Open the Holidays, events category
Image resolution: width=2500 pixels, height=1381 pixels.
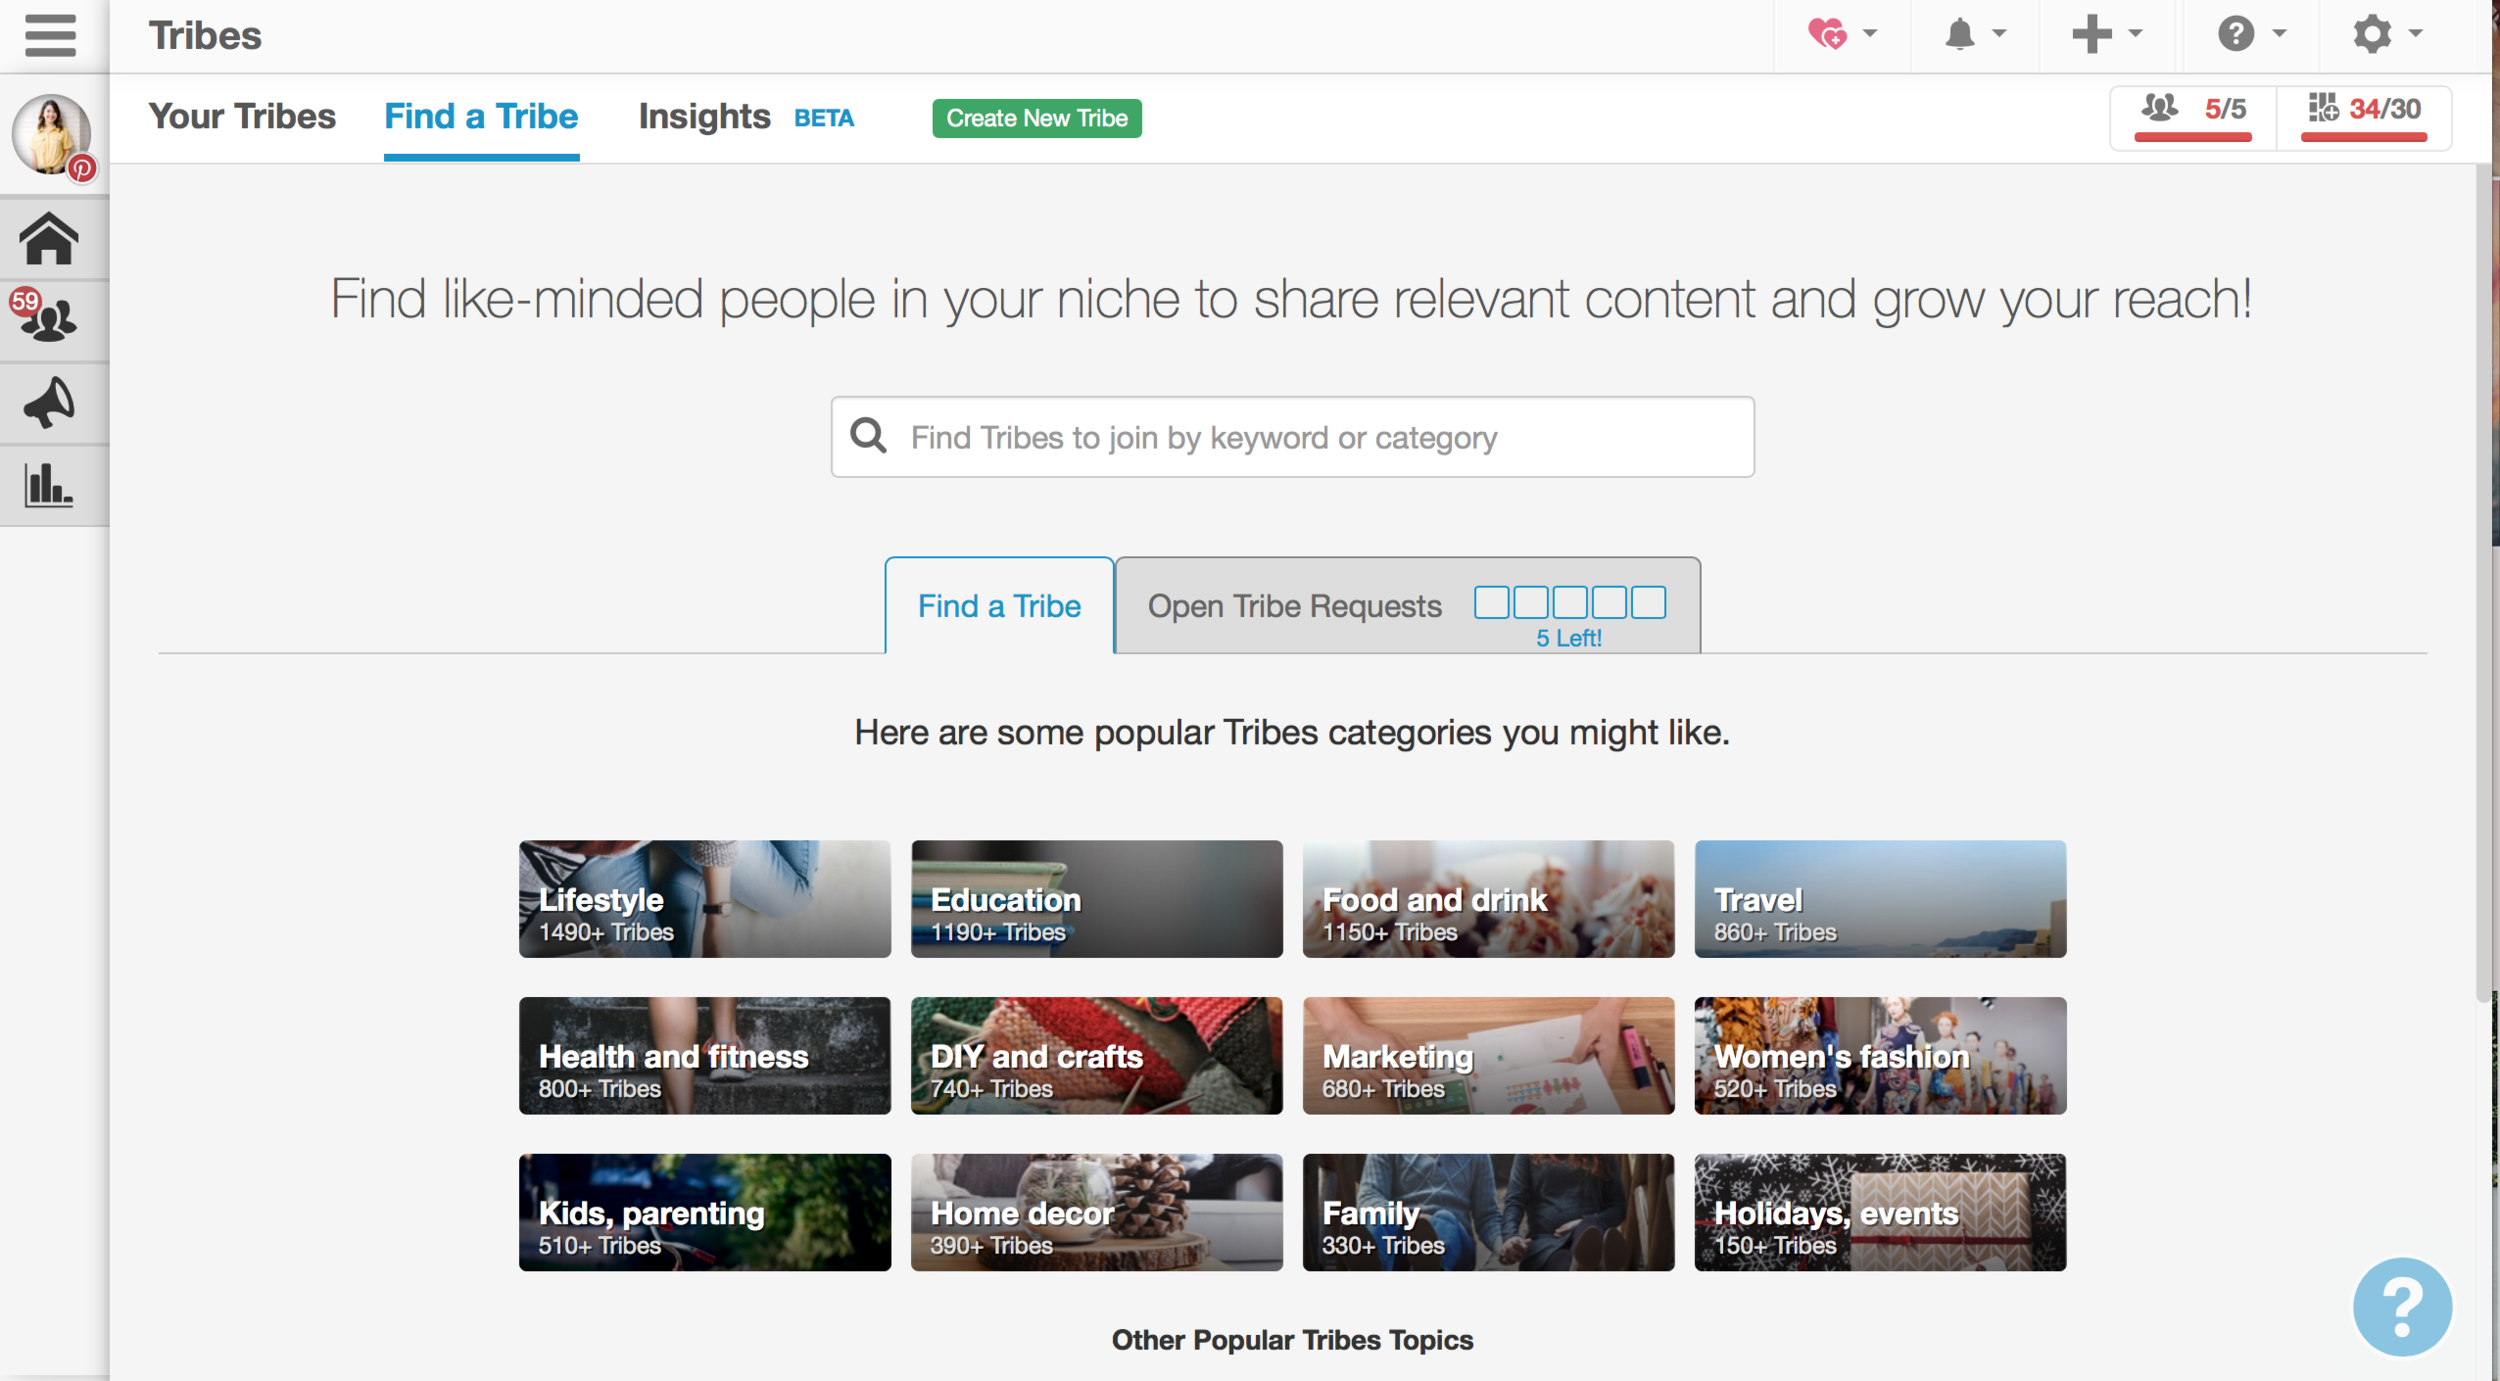1880,1212
